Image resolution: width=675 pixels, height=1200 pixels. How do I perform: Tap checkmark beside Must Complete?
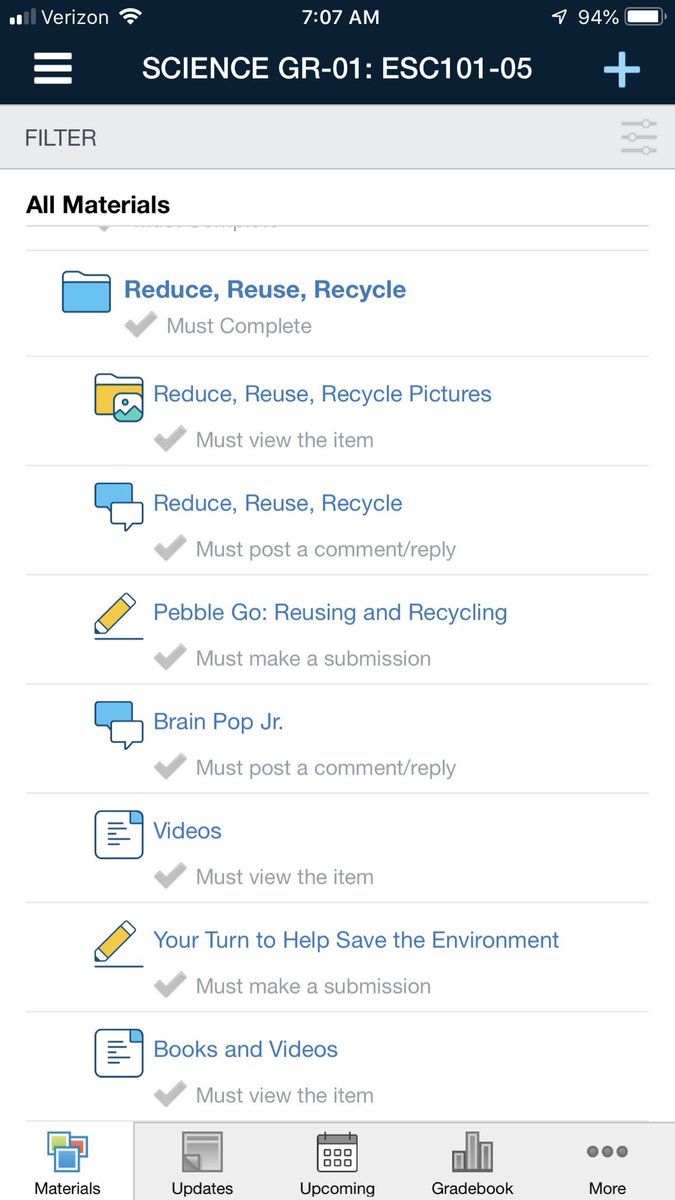[x=140, y=325]
